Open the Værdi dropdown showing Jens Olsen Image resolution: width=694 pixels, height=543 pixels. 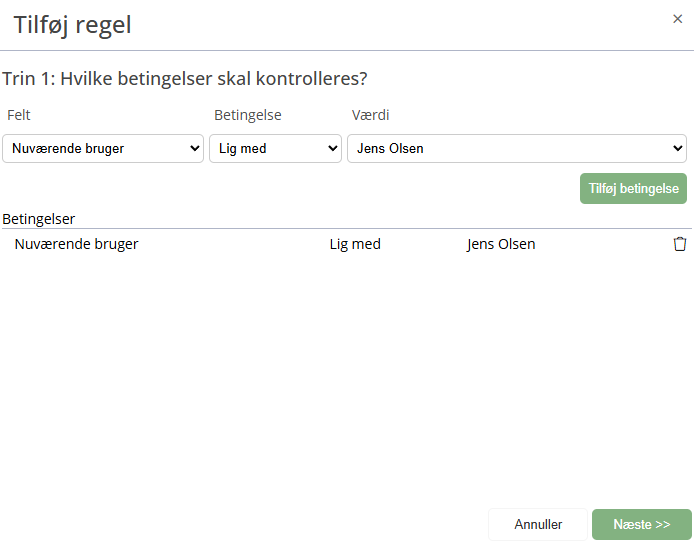pyautogui.click(x=516, y=149)
